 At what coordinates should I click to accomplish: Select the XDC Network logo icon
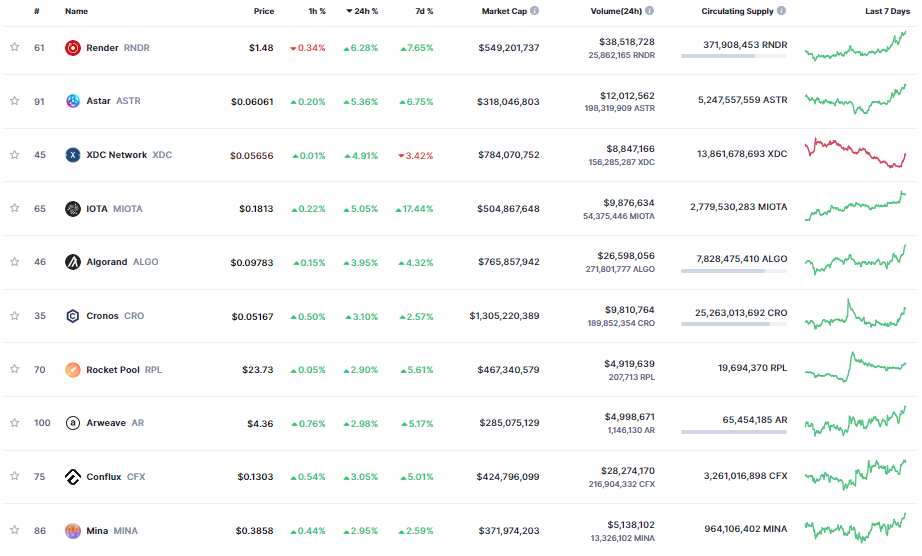72,155
